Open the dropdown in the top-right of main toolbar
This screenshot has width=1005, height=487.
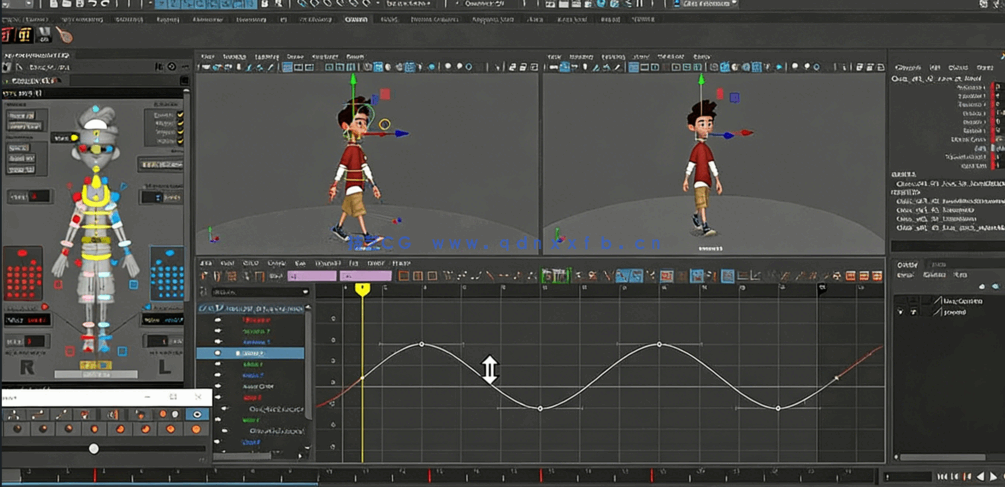coord(709,5)
